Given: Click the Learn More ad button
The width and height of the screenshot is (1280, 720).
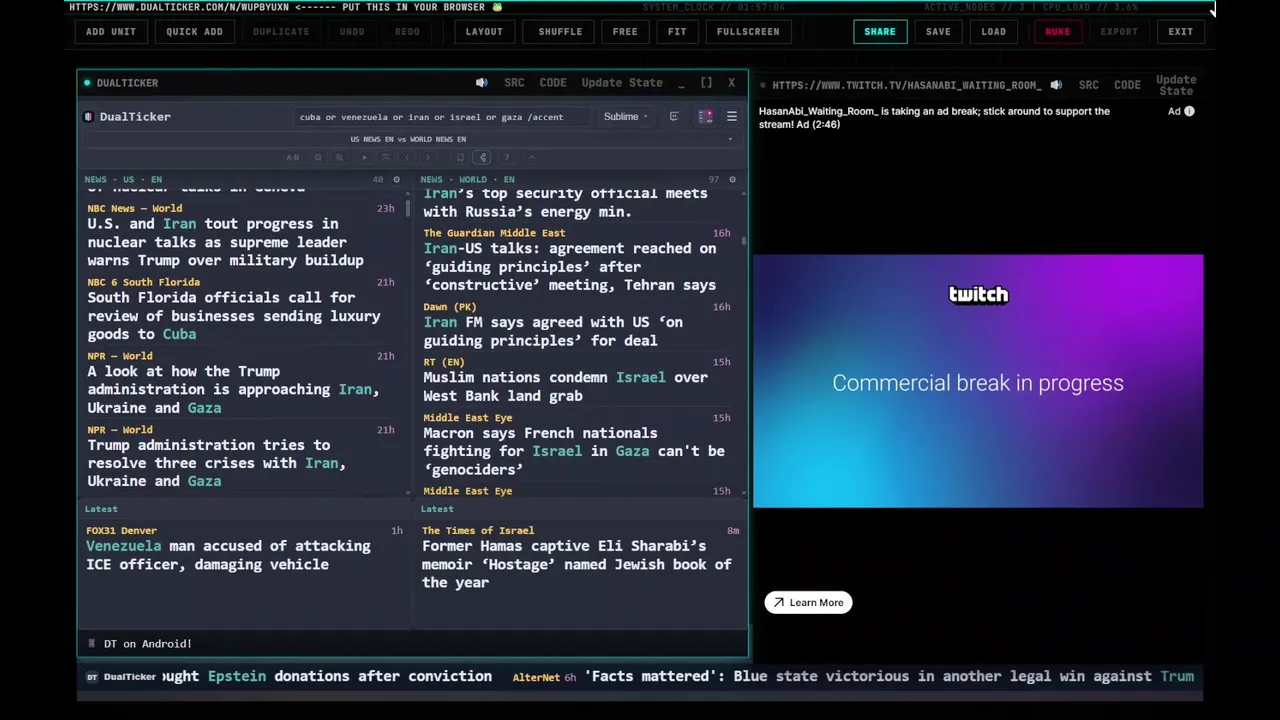Looking at the screenshot, I should tap(809, 603).
